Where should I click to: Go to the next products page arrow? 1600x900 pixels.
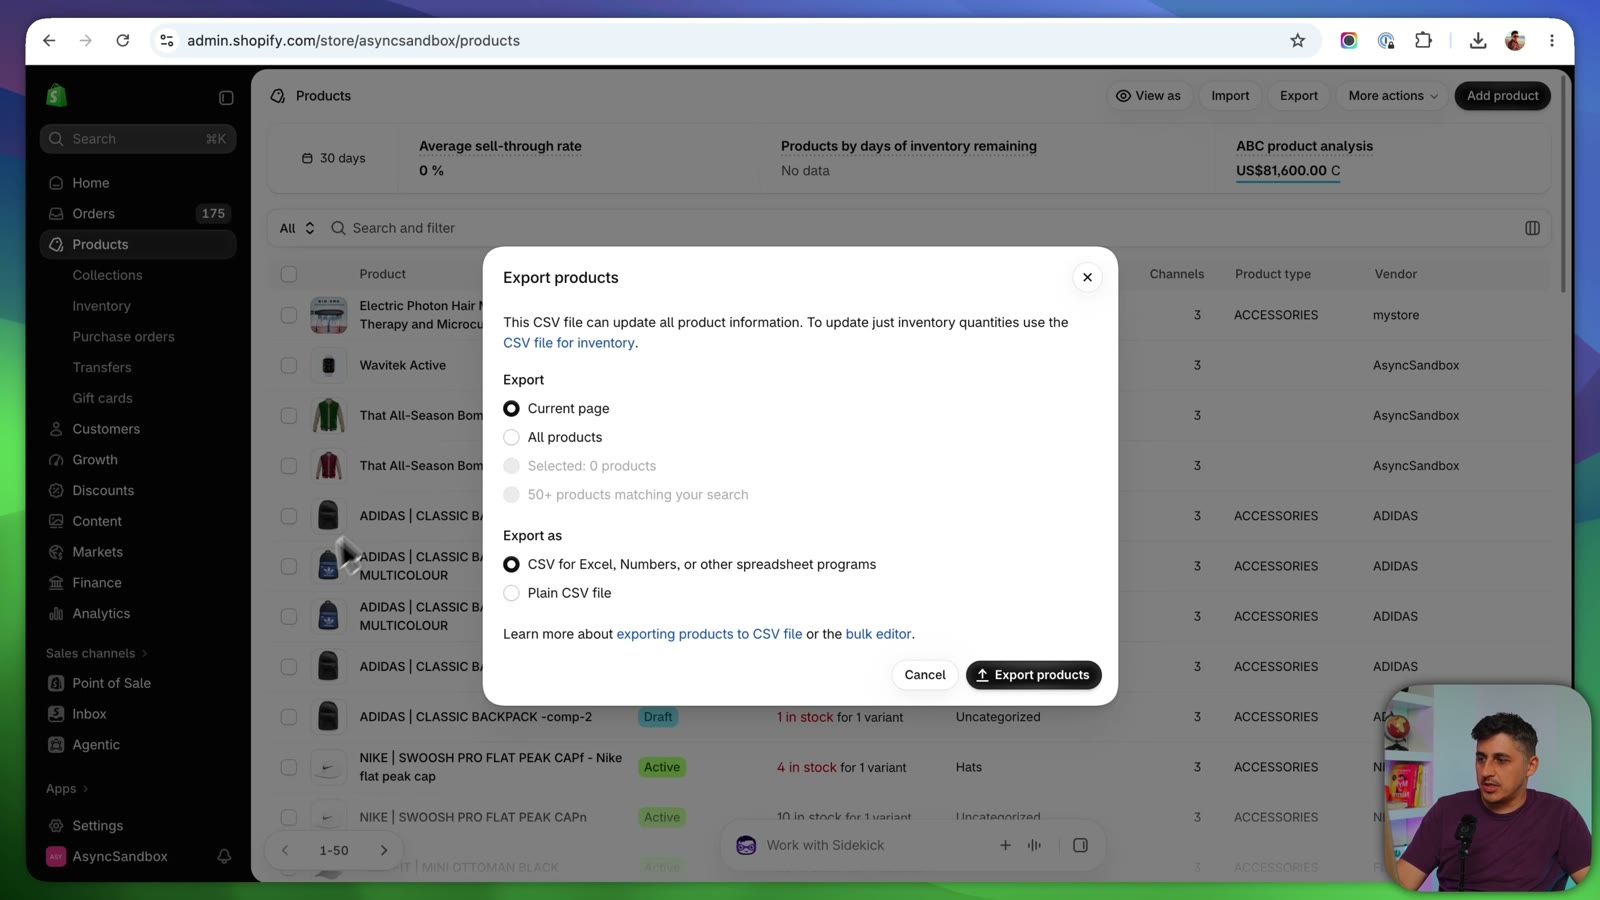[384, 851]
